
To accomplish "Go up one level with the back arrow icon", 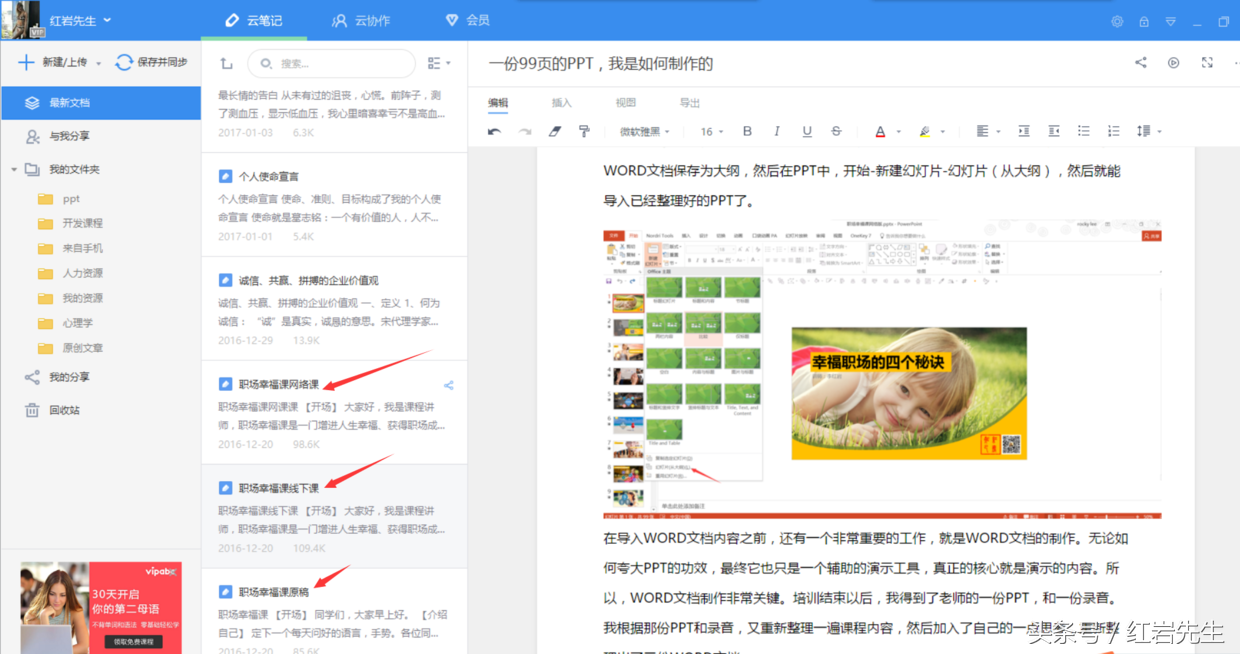I will click(226, 63).
